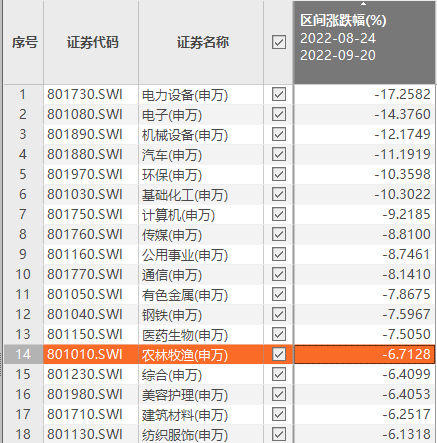The width and height of the screenshot is (437, 443).
Task: Click the sort arrow above 区间涨跌幅
Action: 364,4
